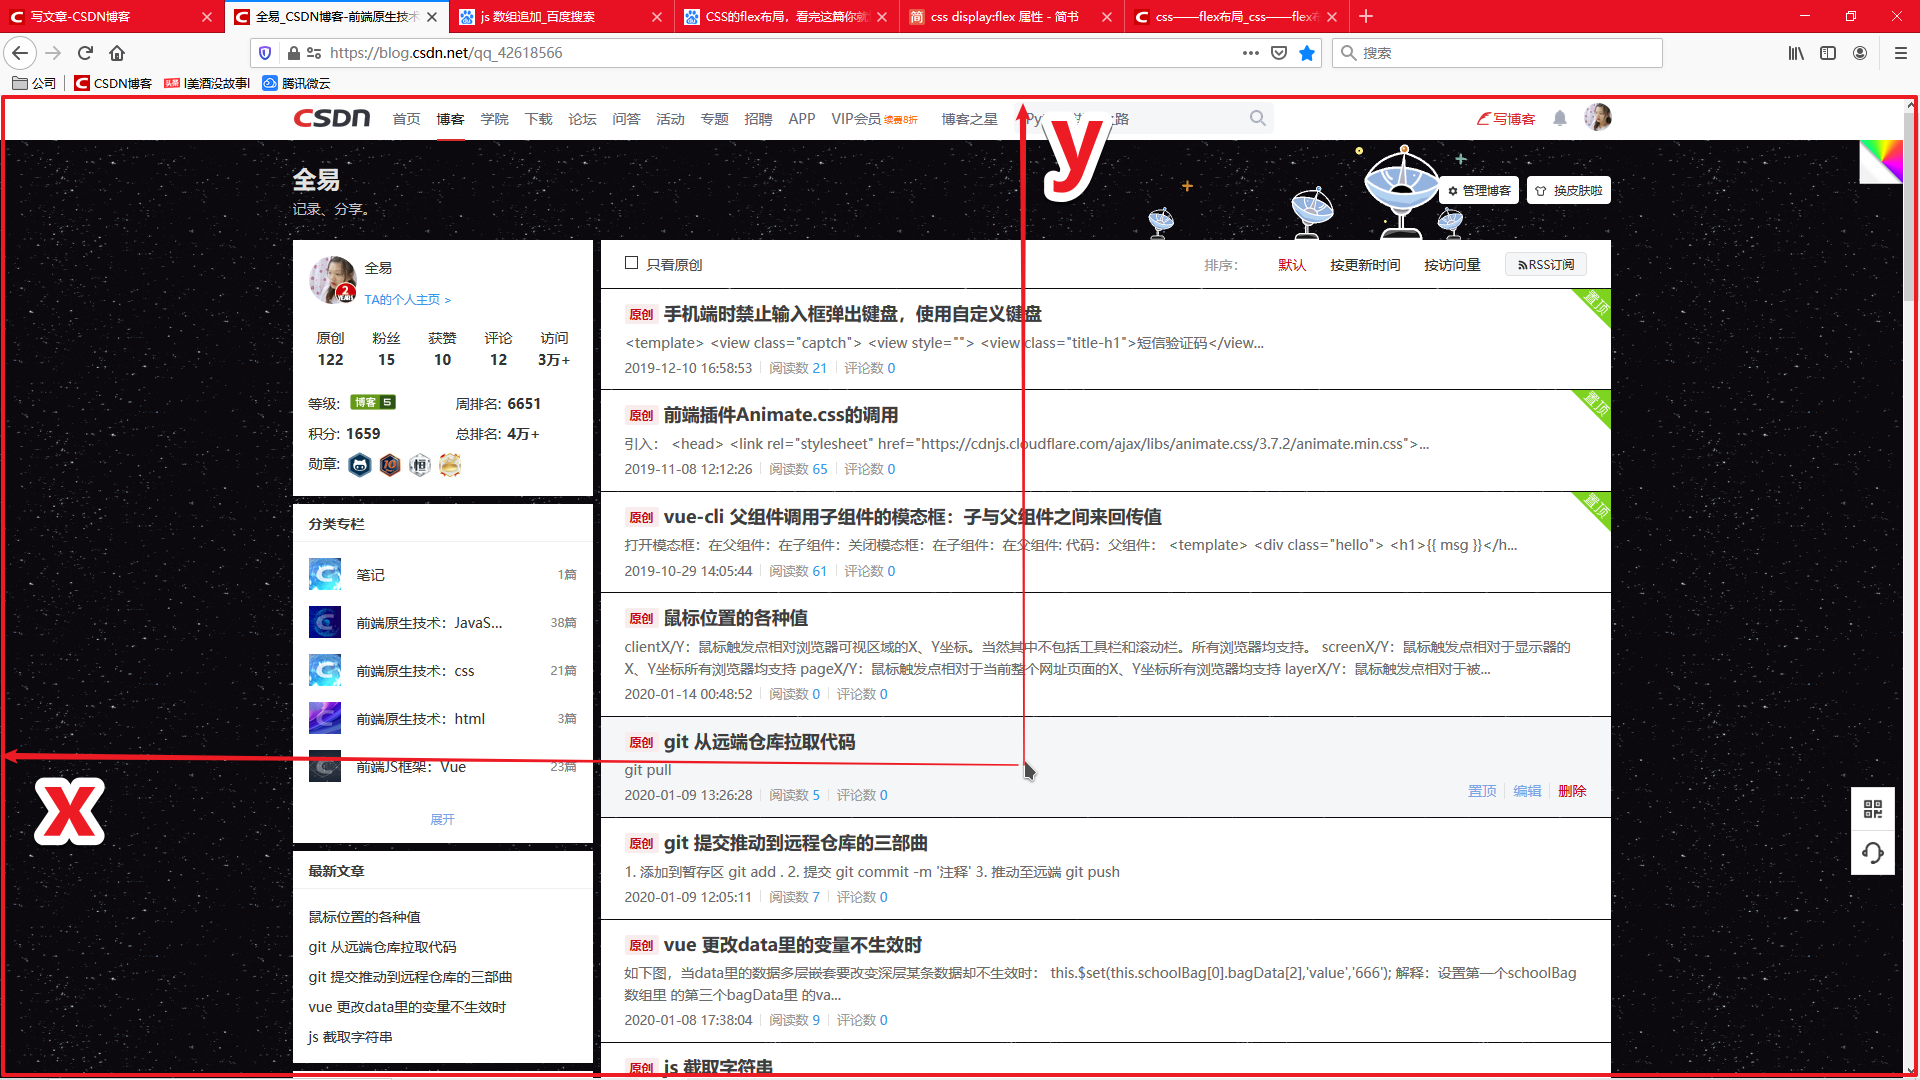Open VIP会员 in the CSDN navigation
The height and width of the screenshot is (1080, 1920).
click(x=873, y=119)
